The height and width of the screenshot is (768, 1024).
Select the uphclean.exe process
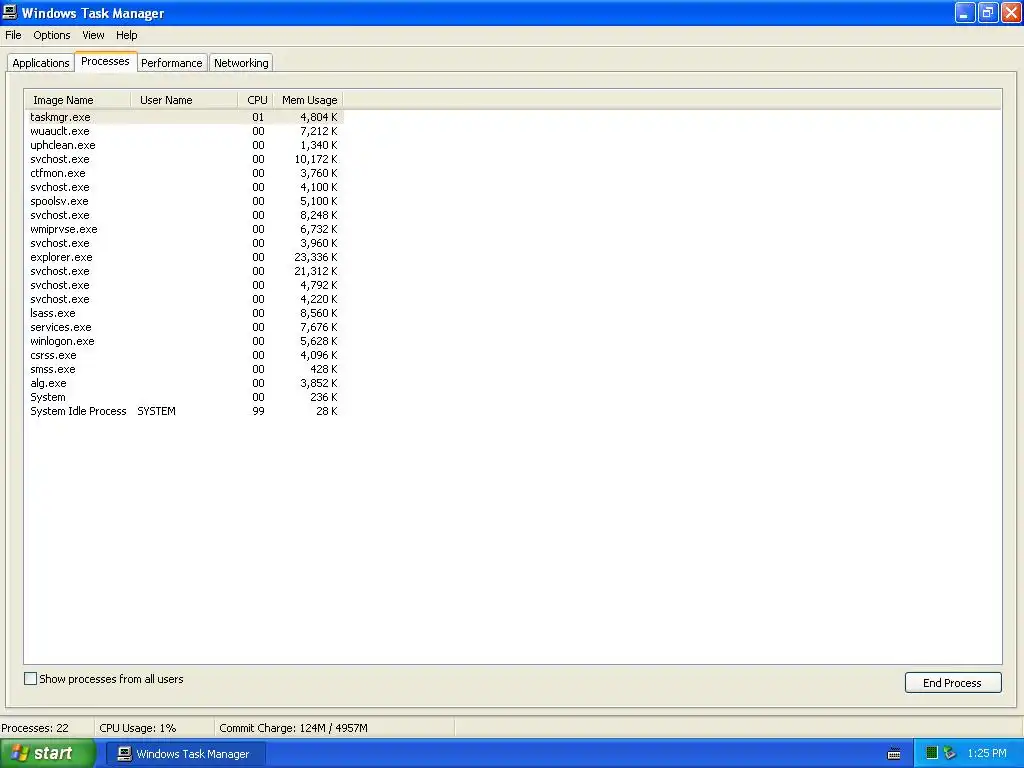tap(184, 145)
